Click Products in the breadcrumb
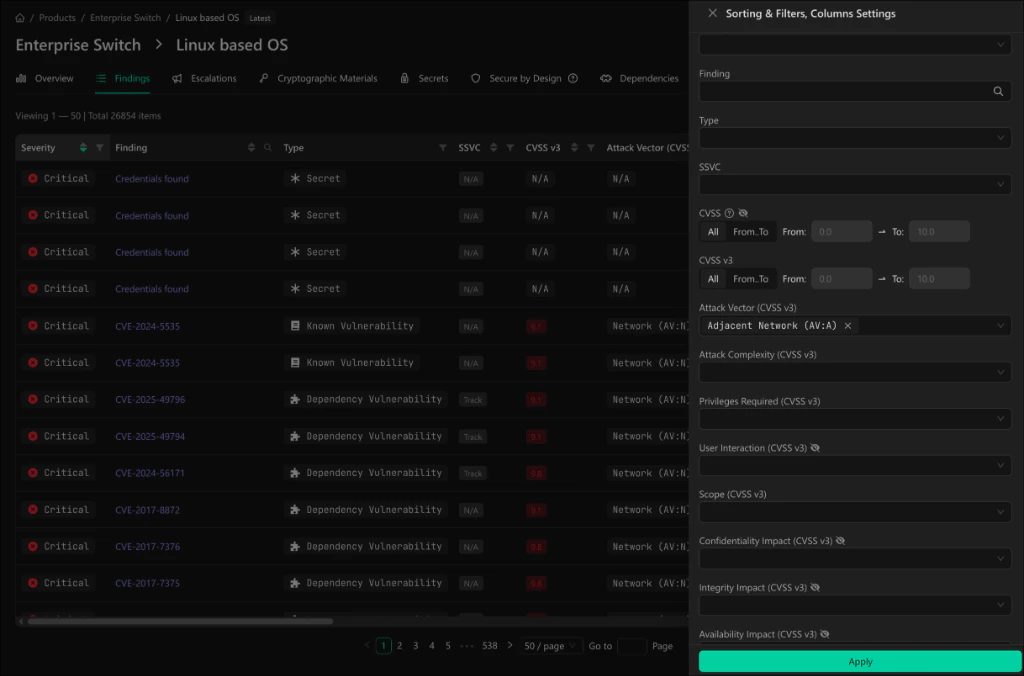This screenshot has height=676, width=1024. [x=57, y=18]
